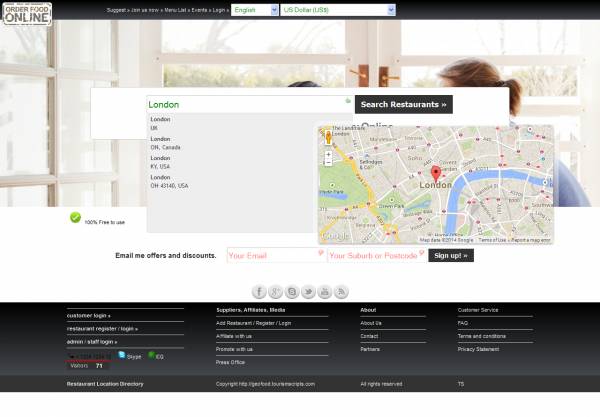Select the Street View pegman icon

point(328,137)
